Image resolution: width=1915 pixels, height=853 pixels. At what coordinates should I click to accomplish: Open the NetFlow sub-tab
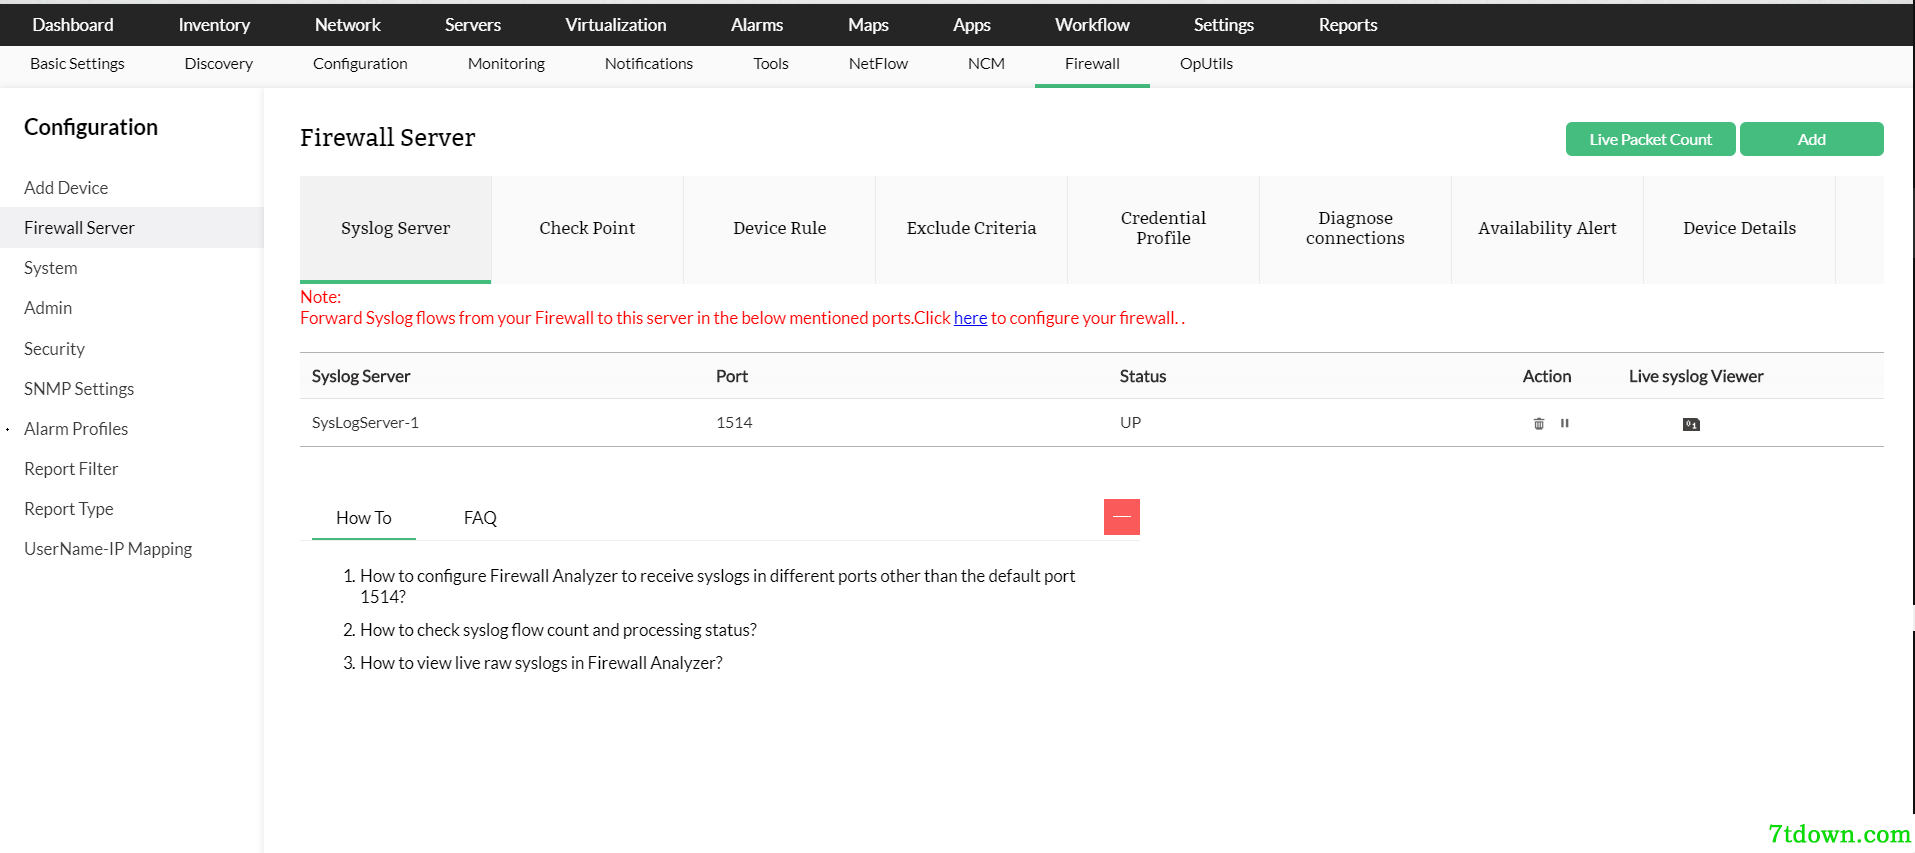878,64
